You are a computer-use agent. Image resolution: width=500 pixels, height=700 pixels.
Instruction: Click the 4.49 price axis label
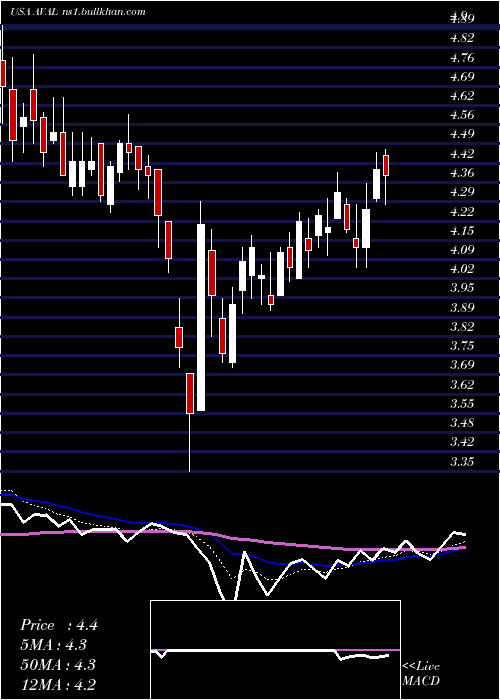tap(462, 134)
